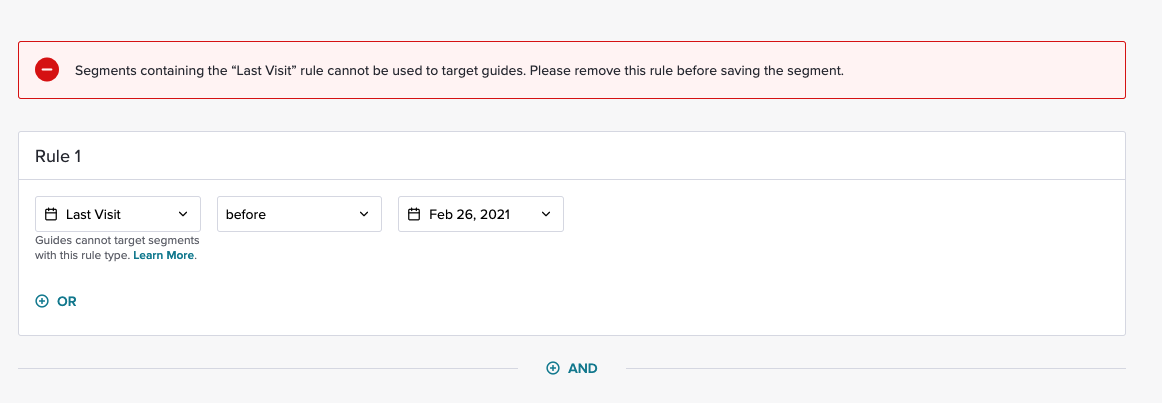Open the Feb 26, 2021 date picker
The image size is (1162, 403).
point(481,214)
